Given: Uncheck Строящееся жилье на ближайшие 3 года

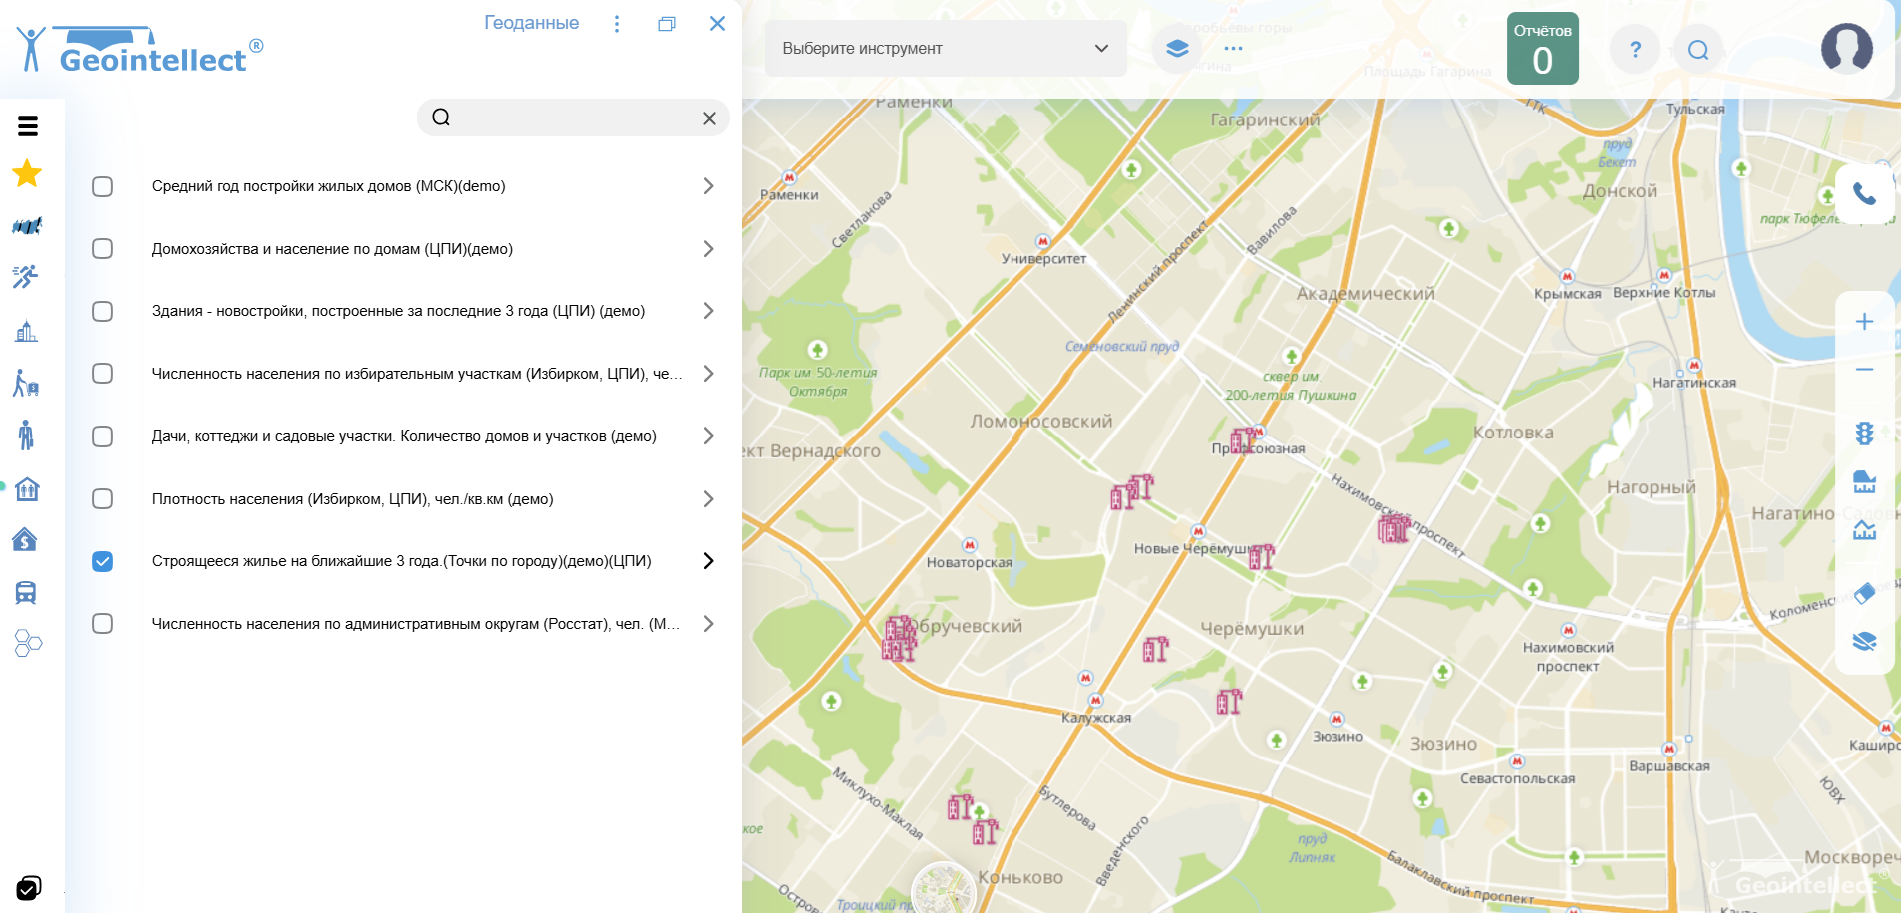Looking at the screenshot, I should (x=102, y=561).
